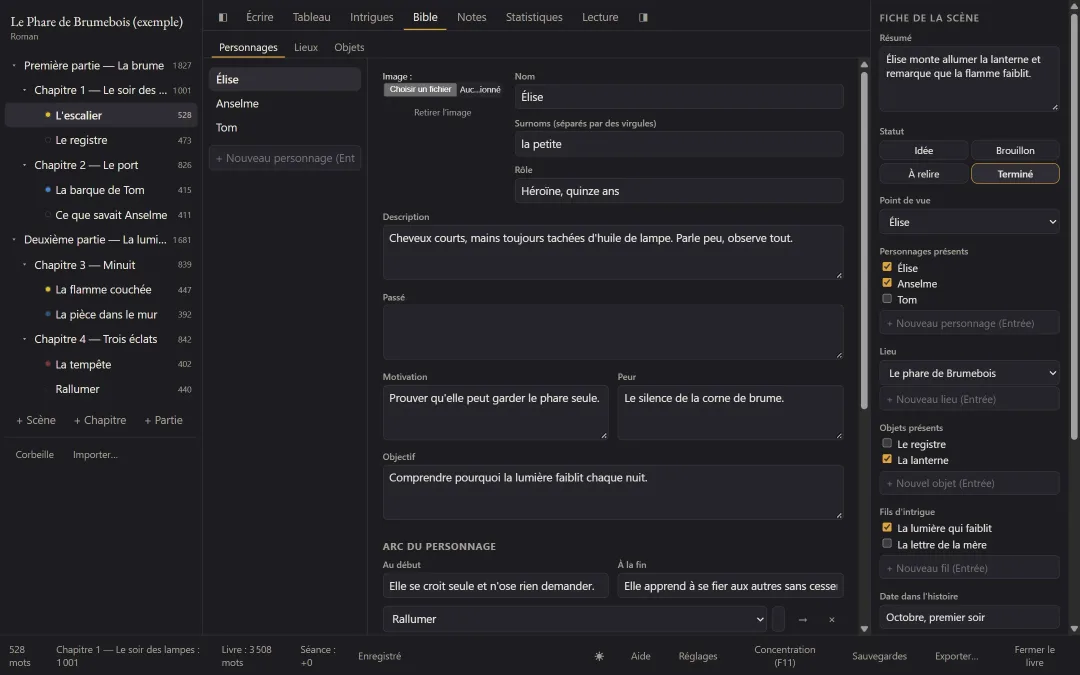The height and width of the screenshot is (675, 1080).
Task: Open the Point de vue dropdown
Action: 969,222
